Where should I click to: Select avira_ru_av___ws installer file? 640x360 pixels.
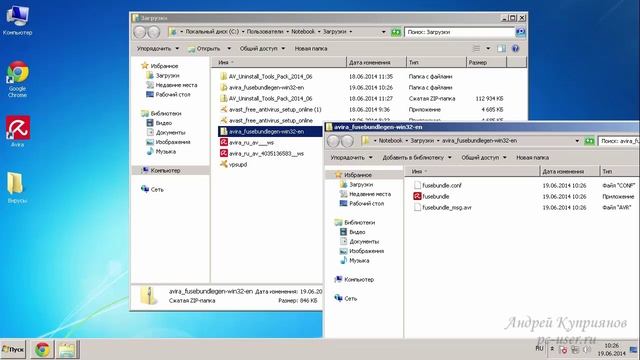point(247,142)
